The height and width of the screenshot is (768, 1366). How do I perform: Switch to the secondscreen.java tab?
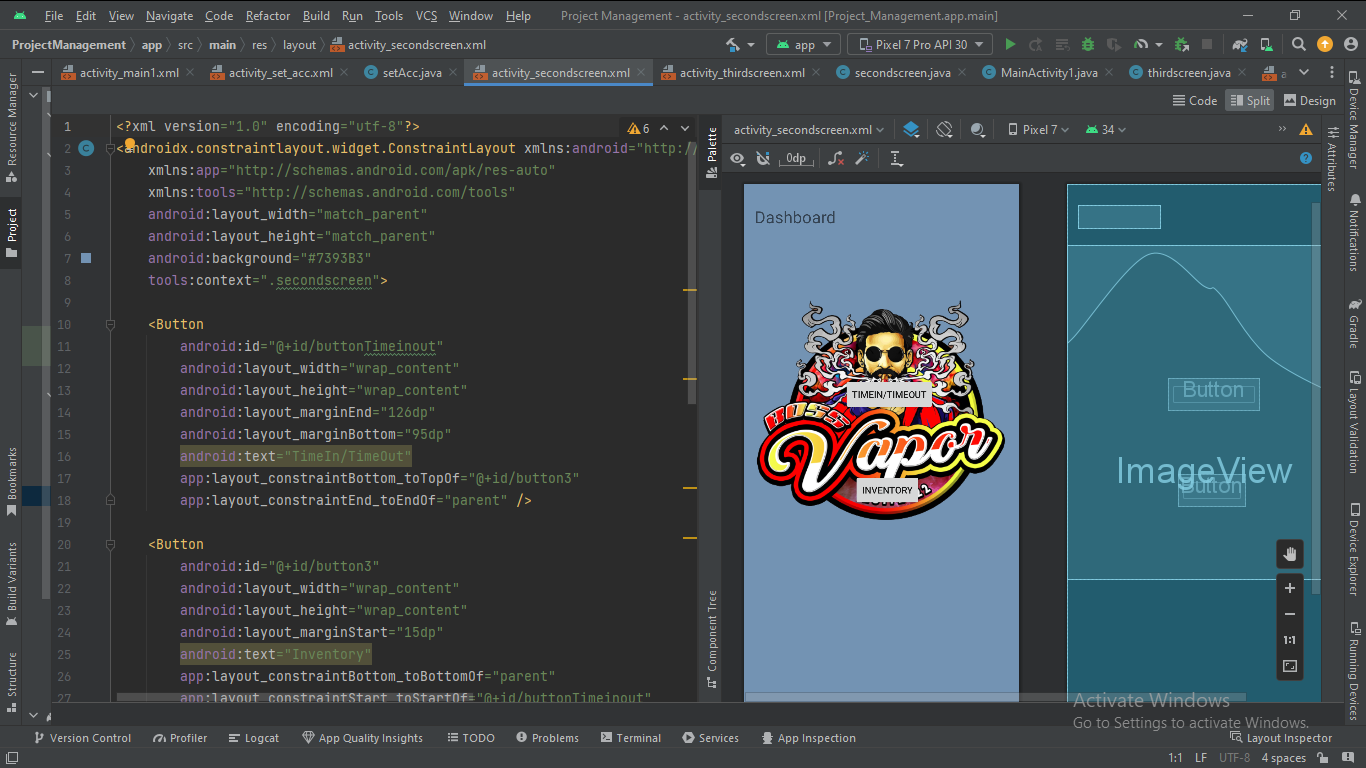tap(900, 73)
